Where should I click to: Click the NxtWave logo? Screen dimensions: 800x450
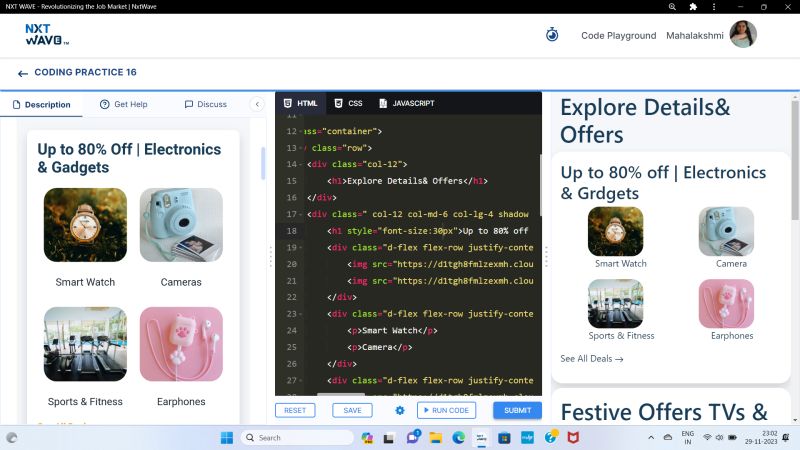[x=46, y=35]
